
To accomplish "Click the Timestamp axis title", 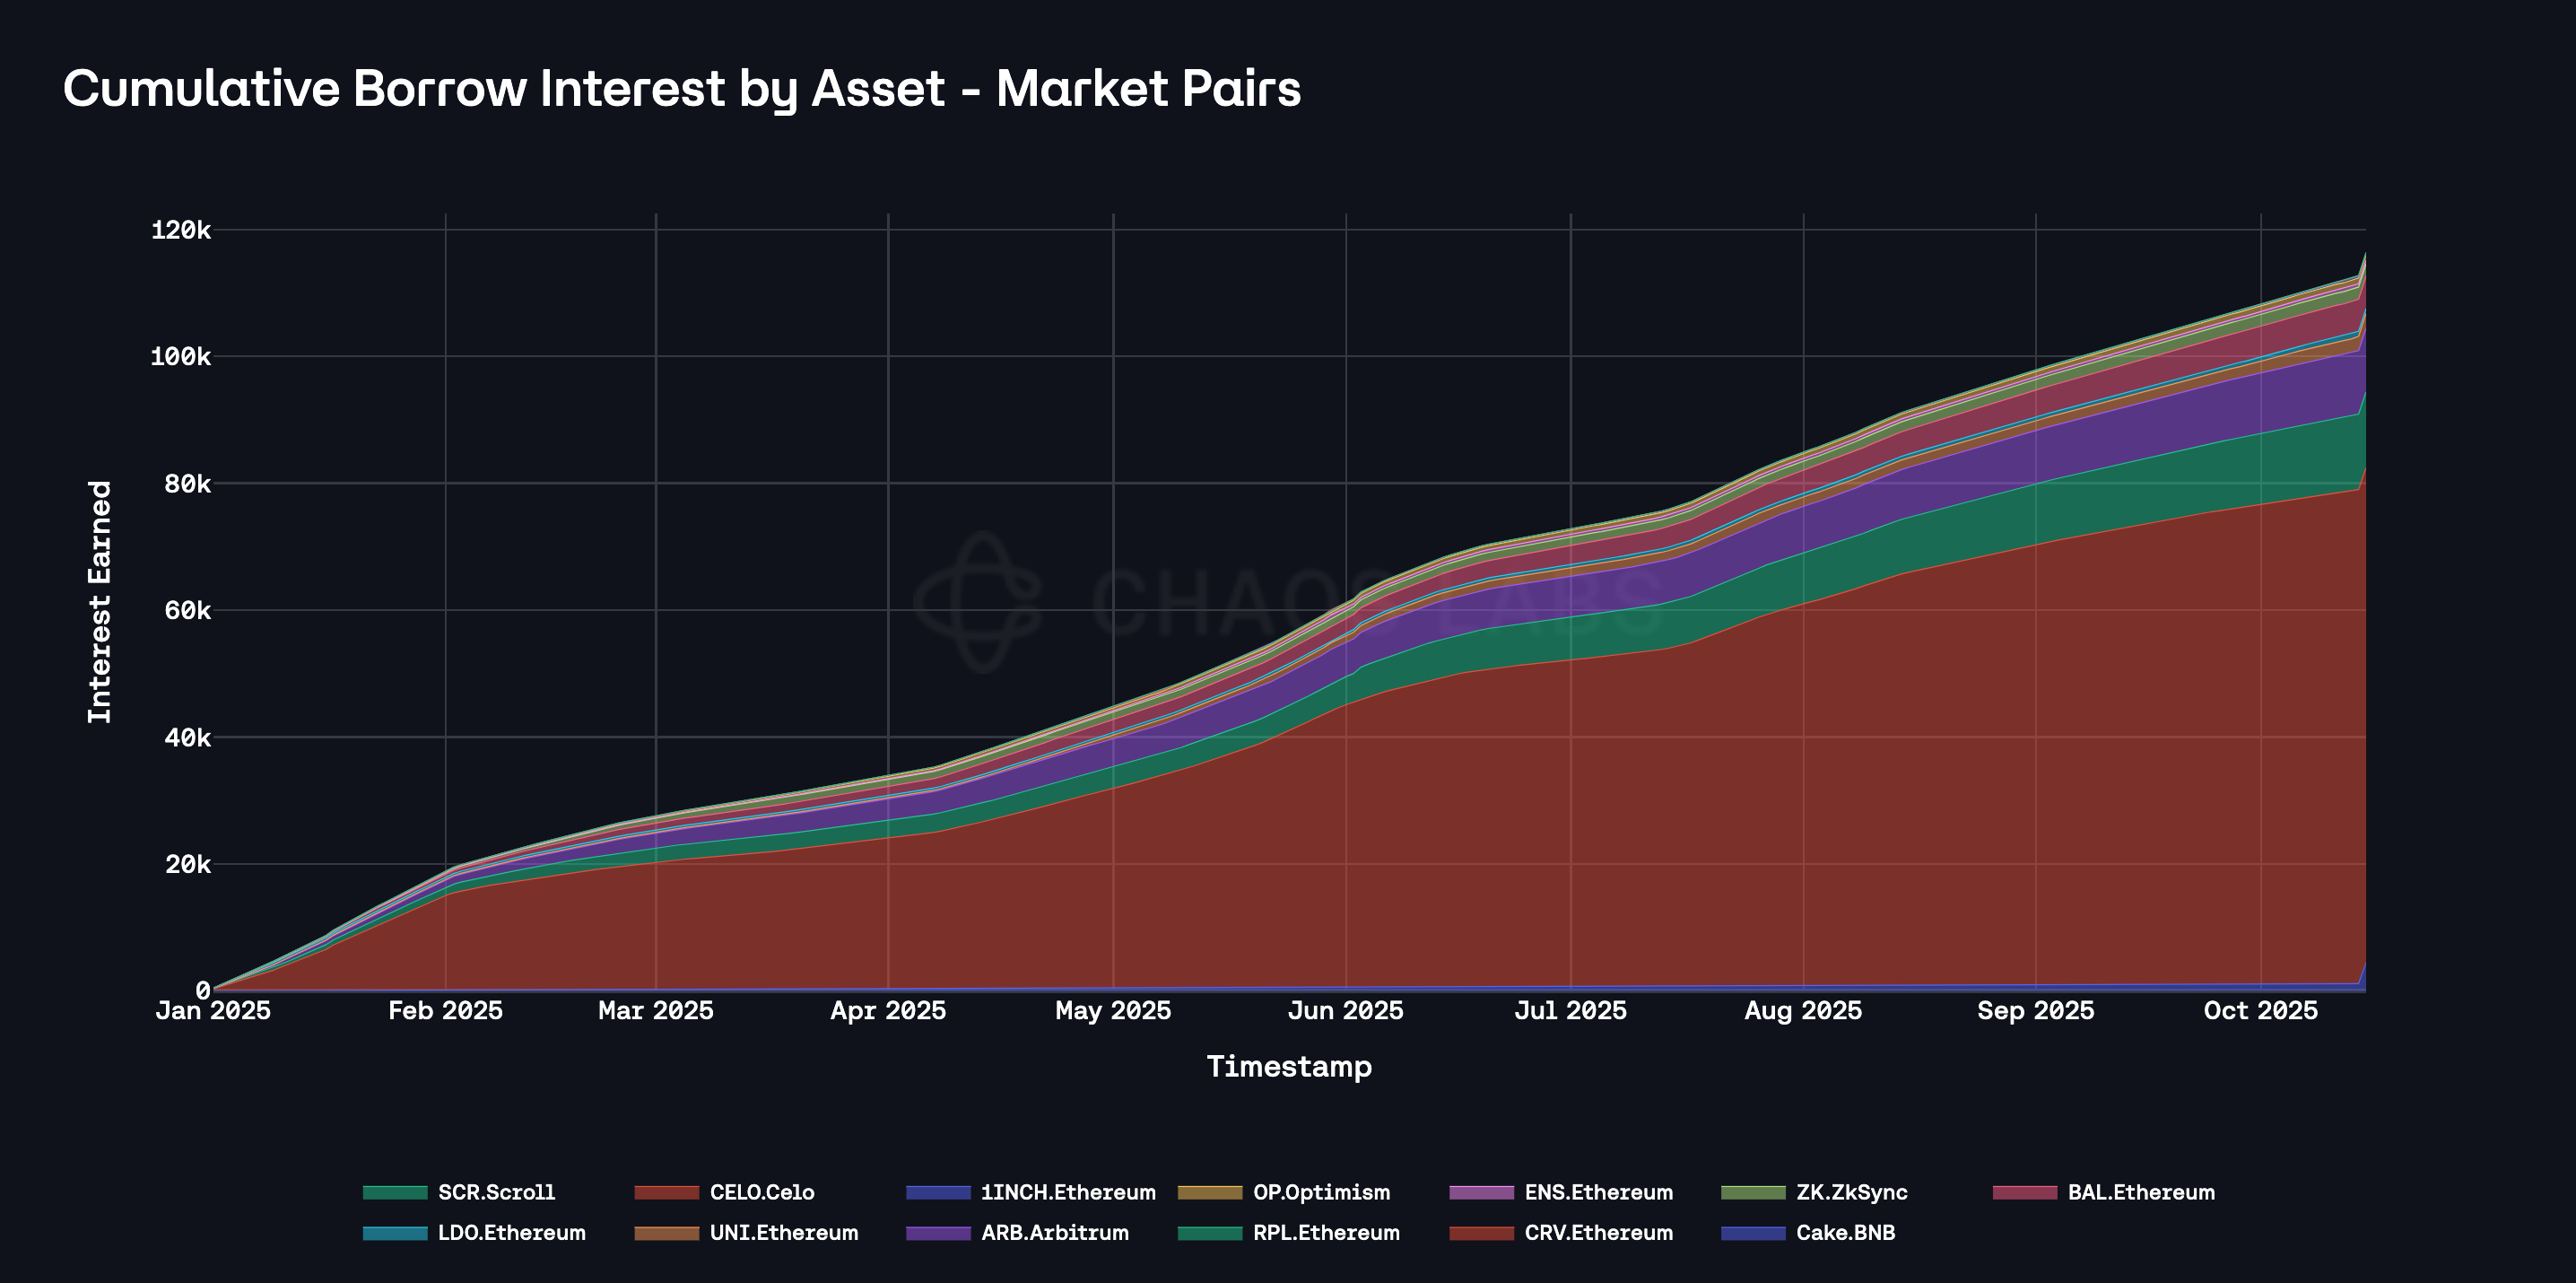I will coord(1288,1067).
